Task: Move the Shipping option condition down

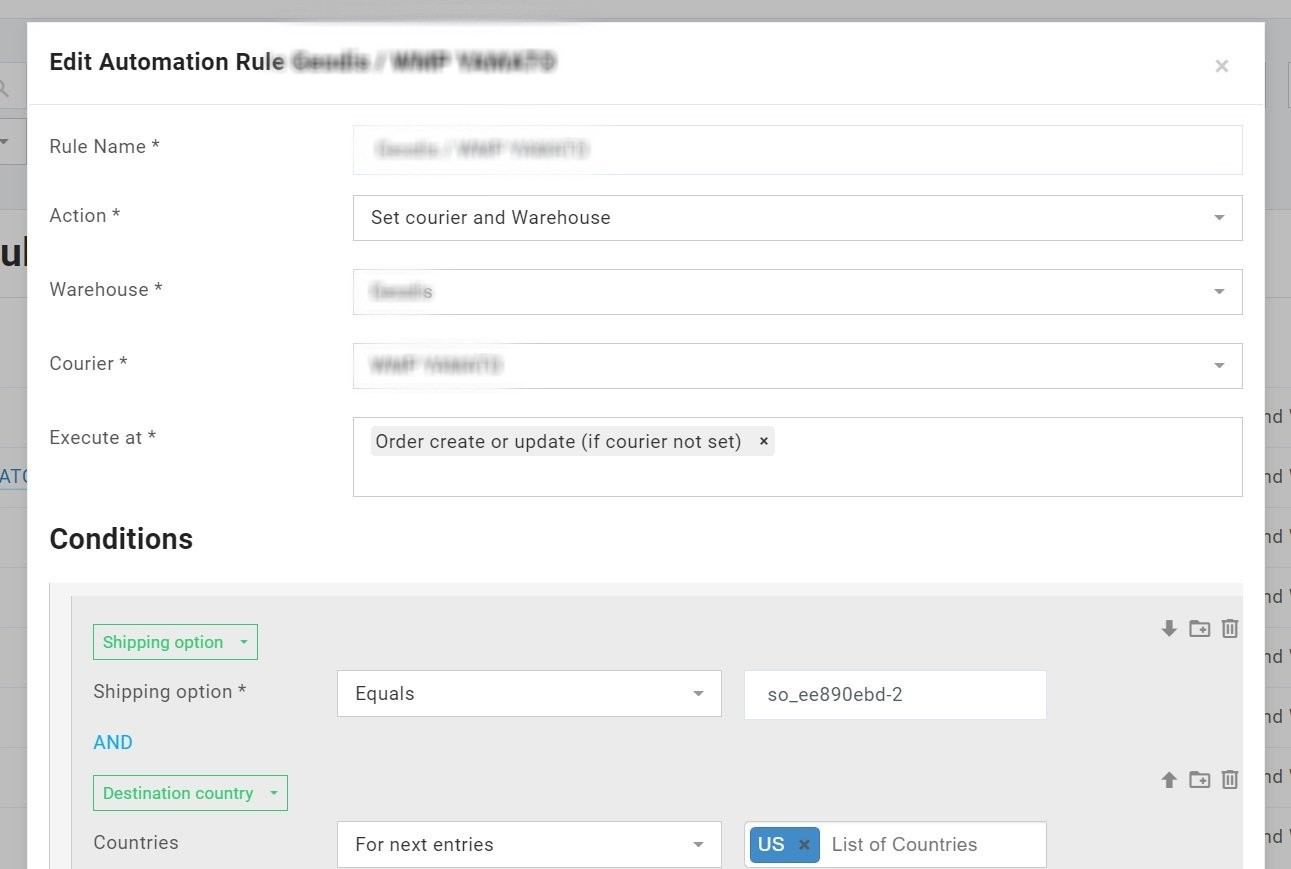Action: [1168, 629]
